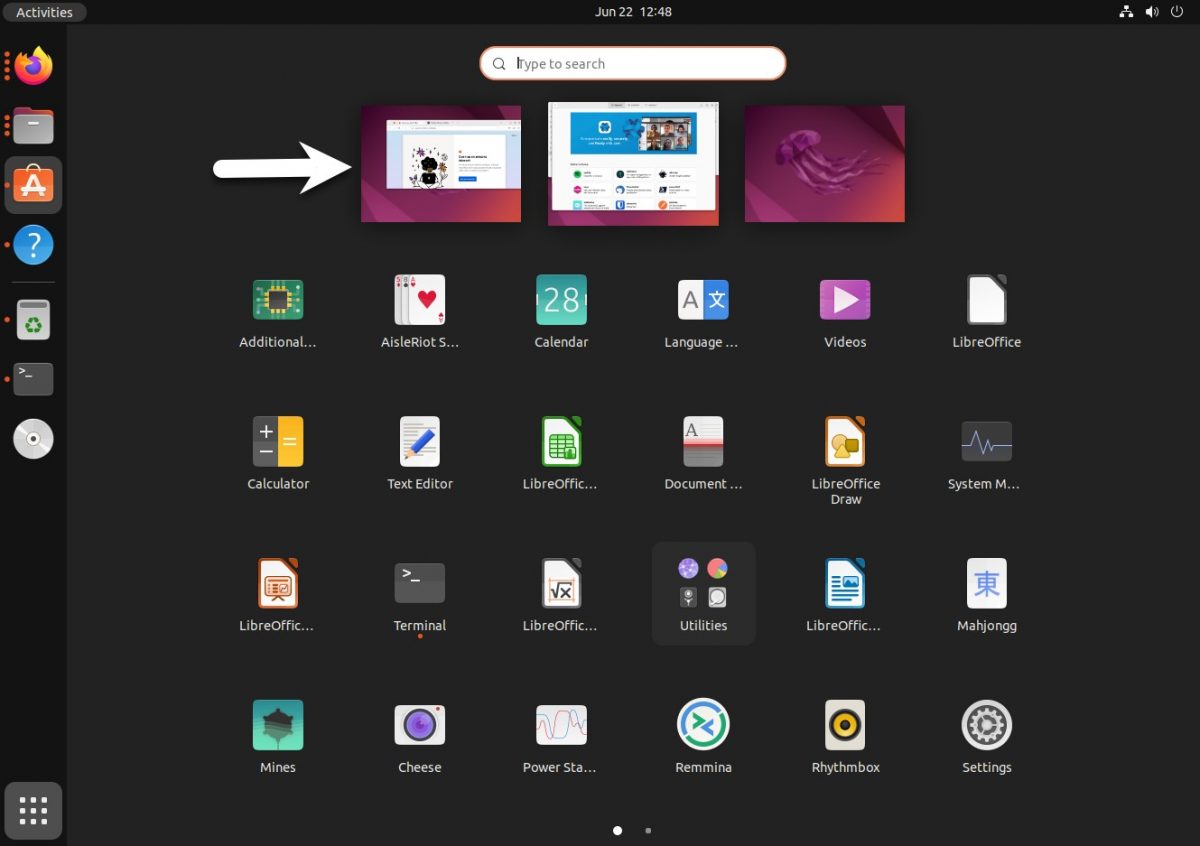The width and height of the screenshot is (1200, 846).
Task: Open the Calendar app
Action: point(561,312)
